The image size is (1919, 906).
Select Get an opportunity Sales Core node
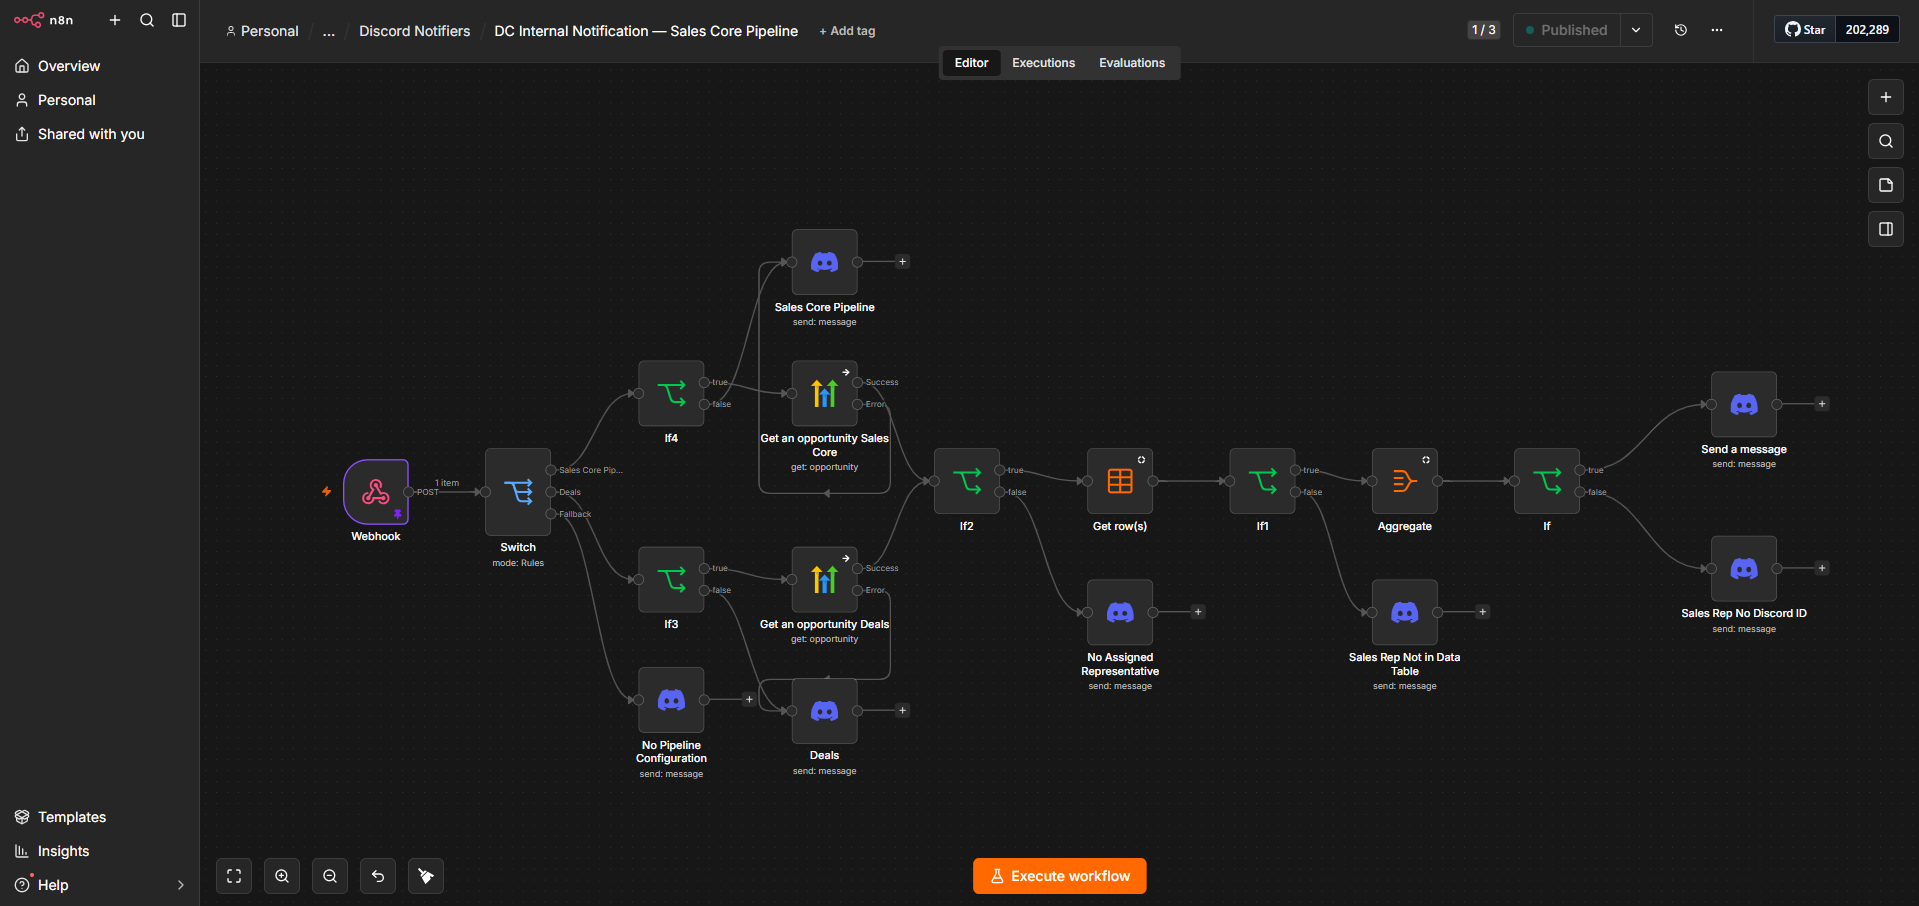coord(825,393)
